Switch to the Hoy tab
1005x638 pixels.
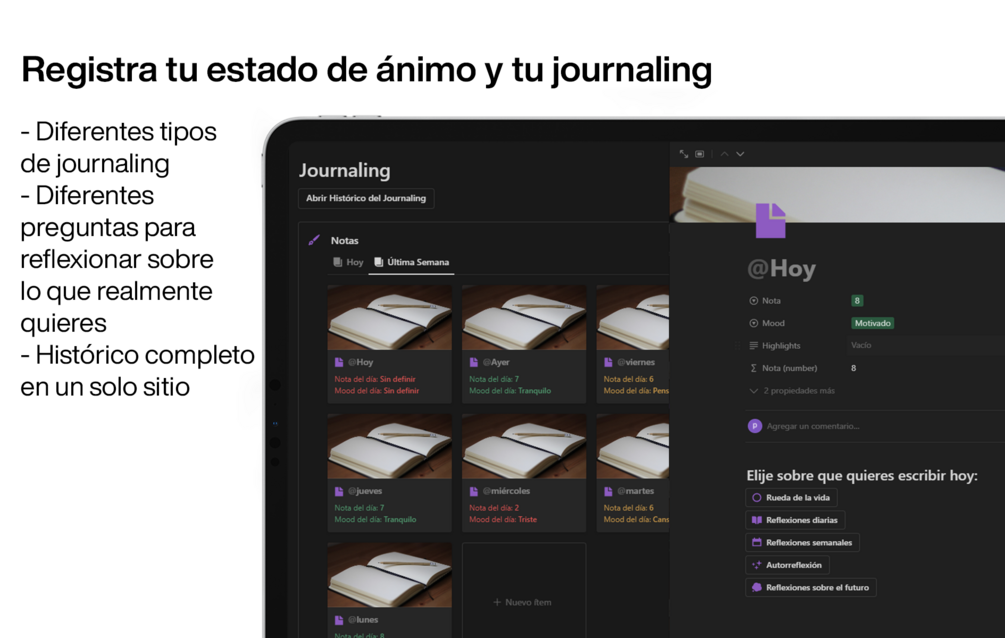[x=349, y=262]
